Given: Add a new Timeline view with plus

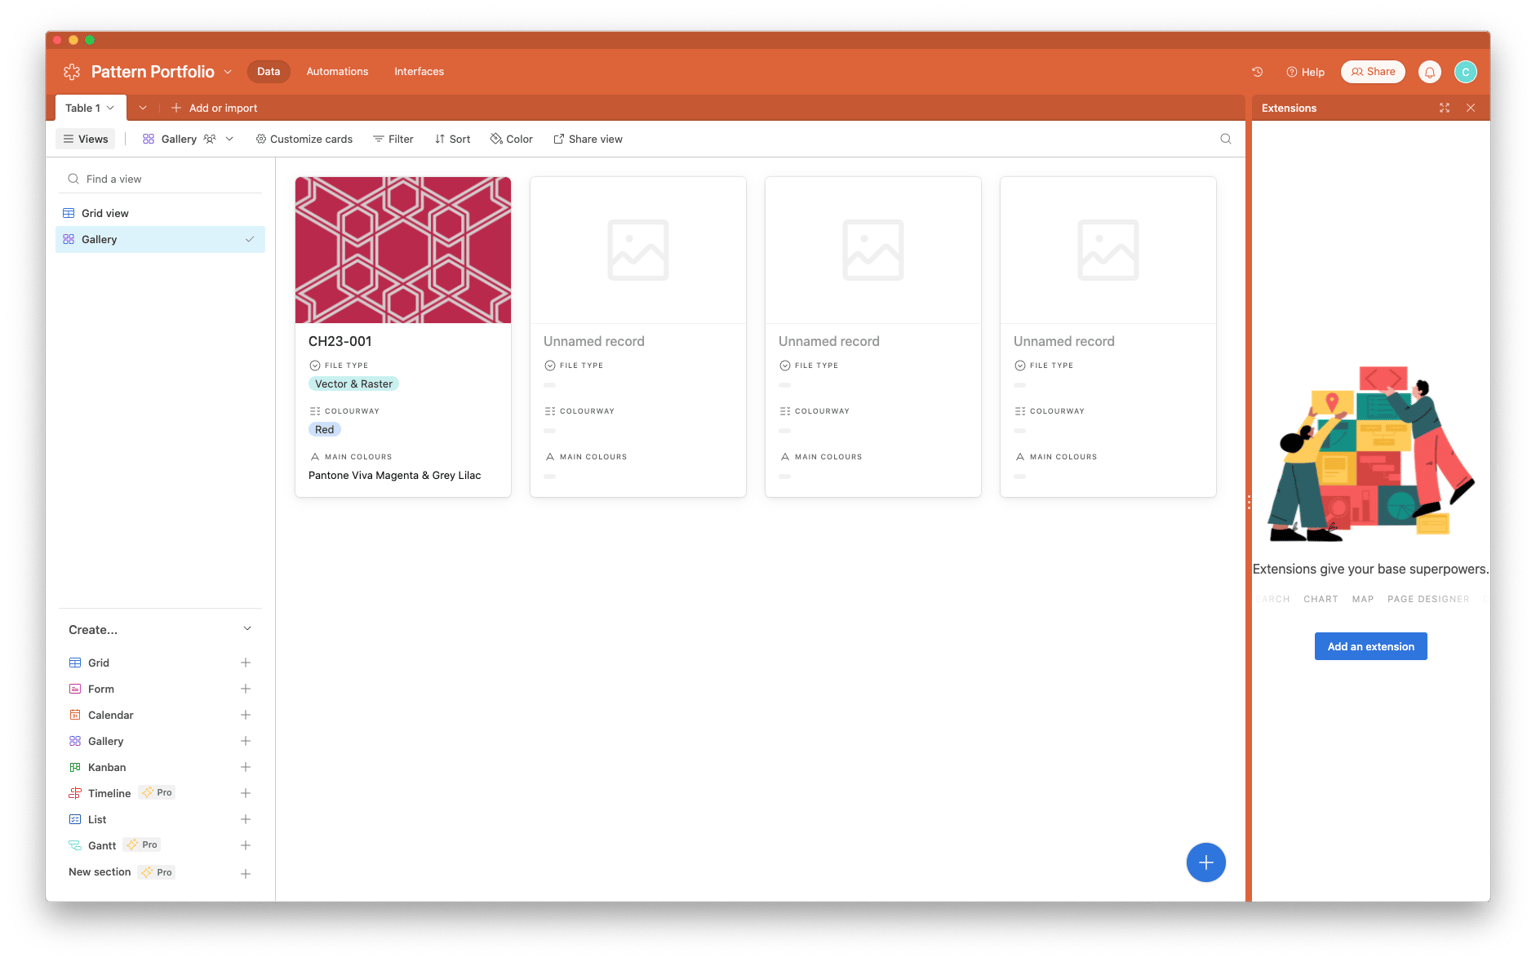Looking at the screenshot, I should 245,793.
